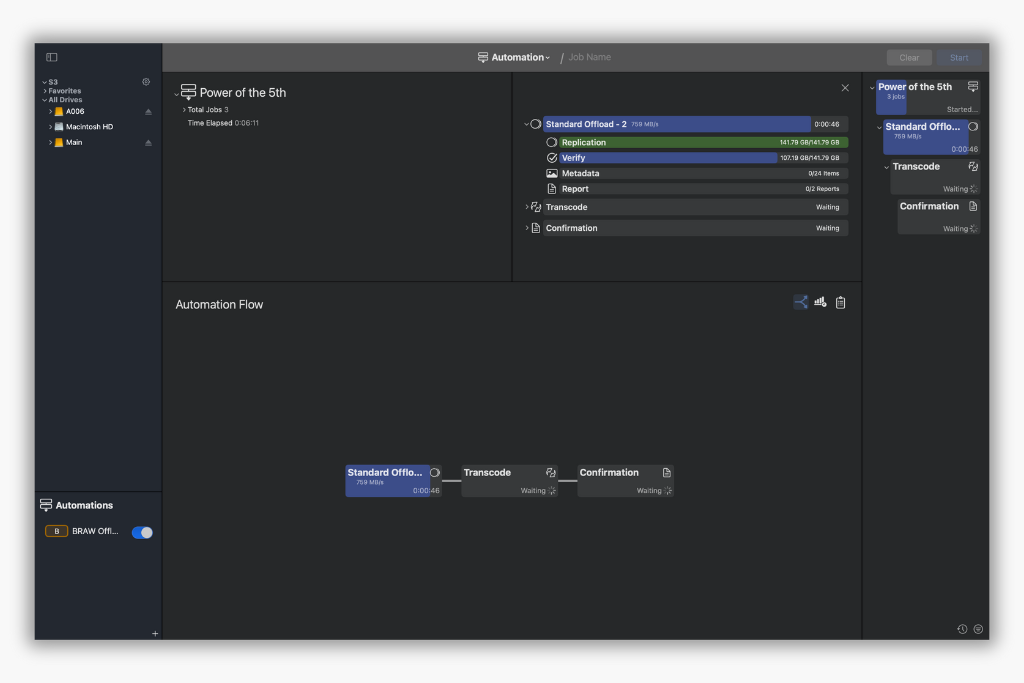This screenshot has height=683, width=1024.
Task: Click the Power of the 5th automation icon
Action: coord(188,91)
